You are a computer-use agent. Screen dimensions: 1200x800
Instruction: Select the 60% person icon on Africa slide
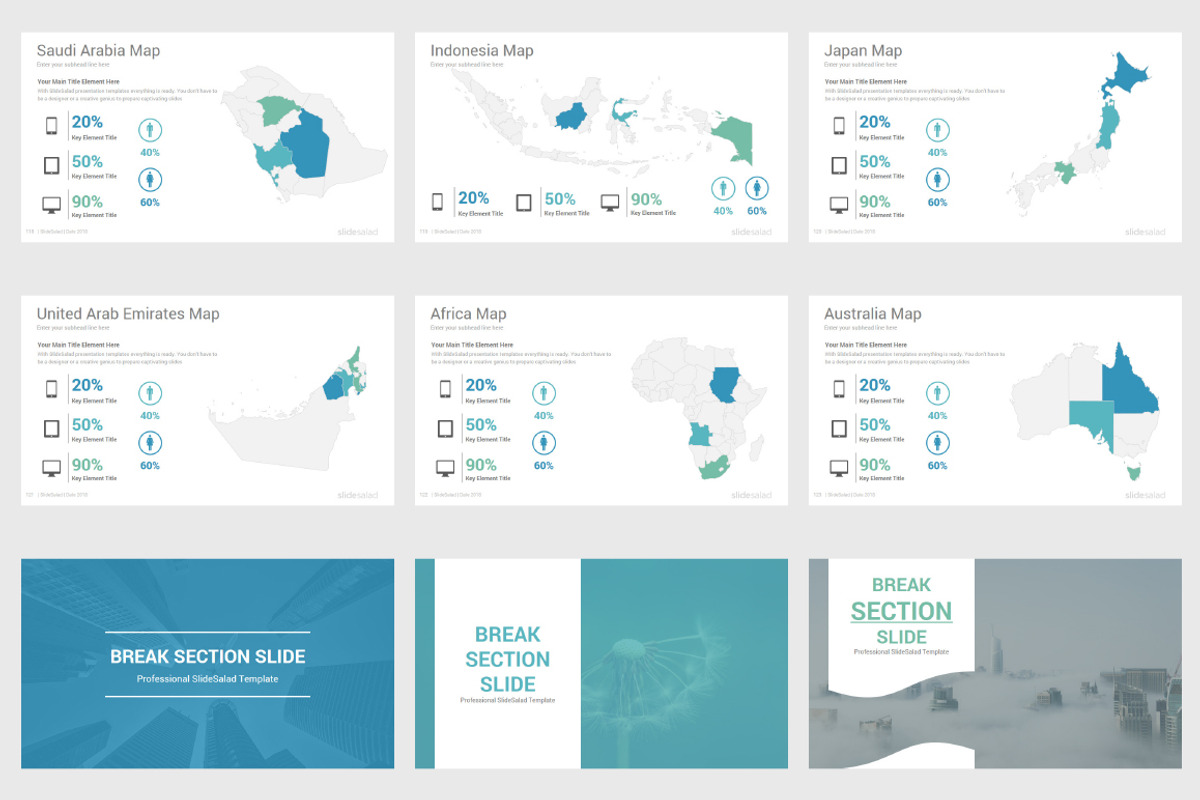point(544,443)
